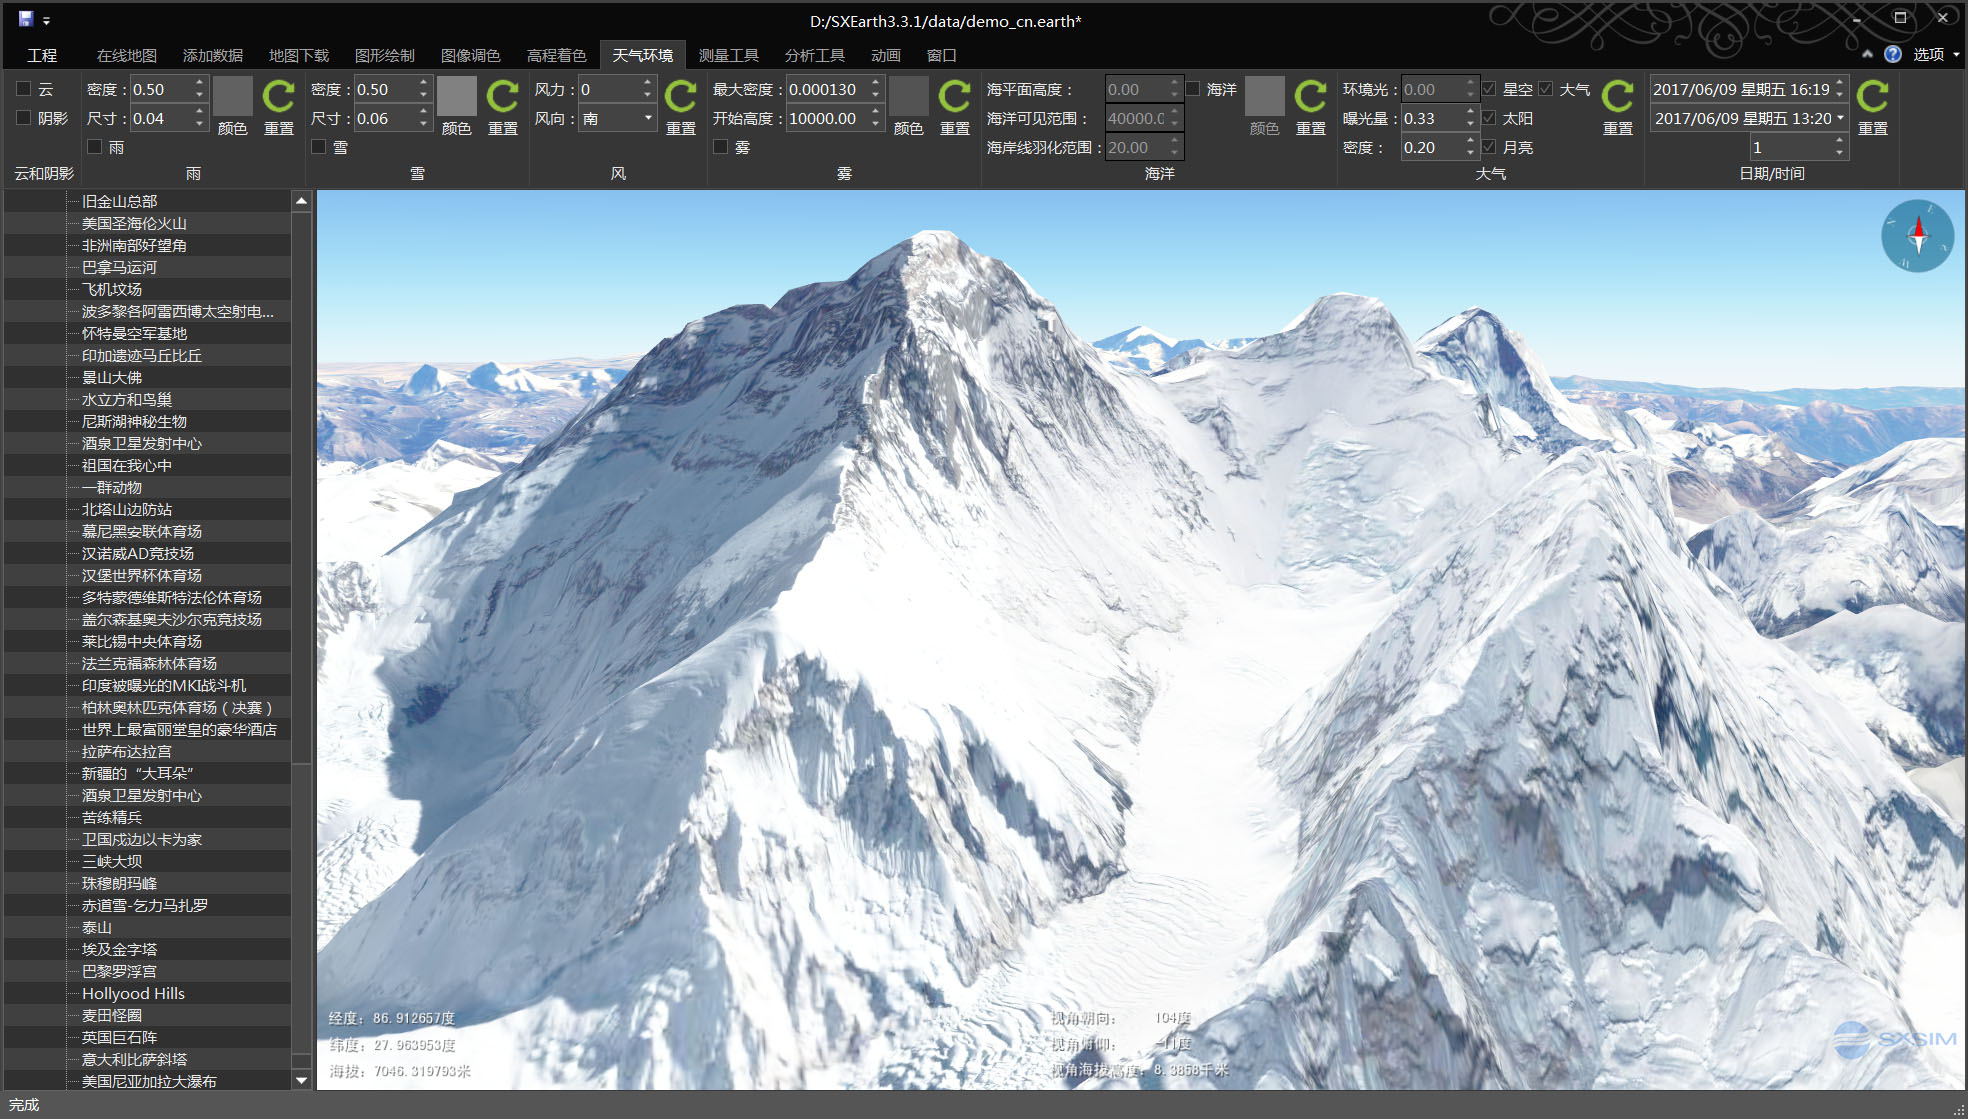Reset fog settings with the green arrow

click(x=954, y=97)
